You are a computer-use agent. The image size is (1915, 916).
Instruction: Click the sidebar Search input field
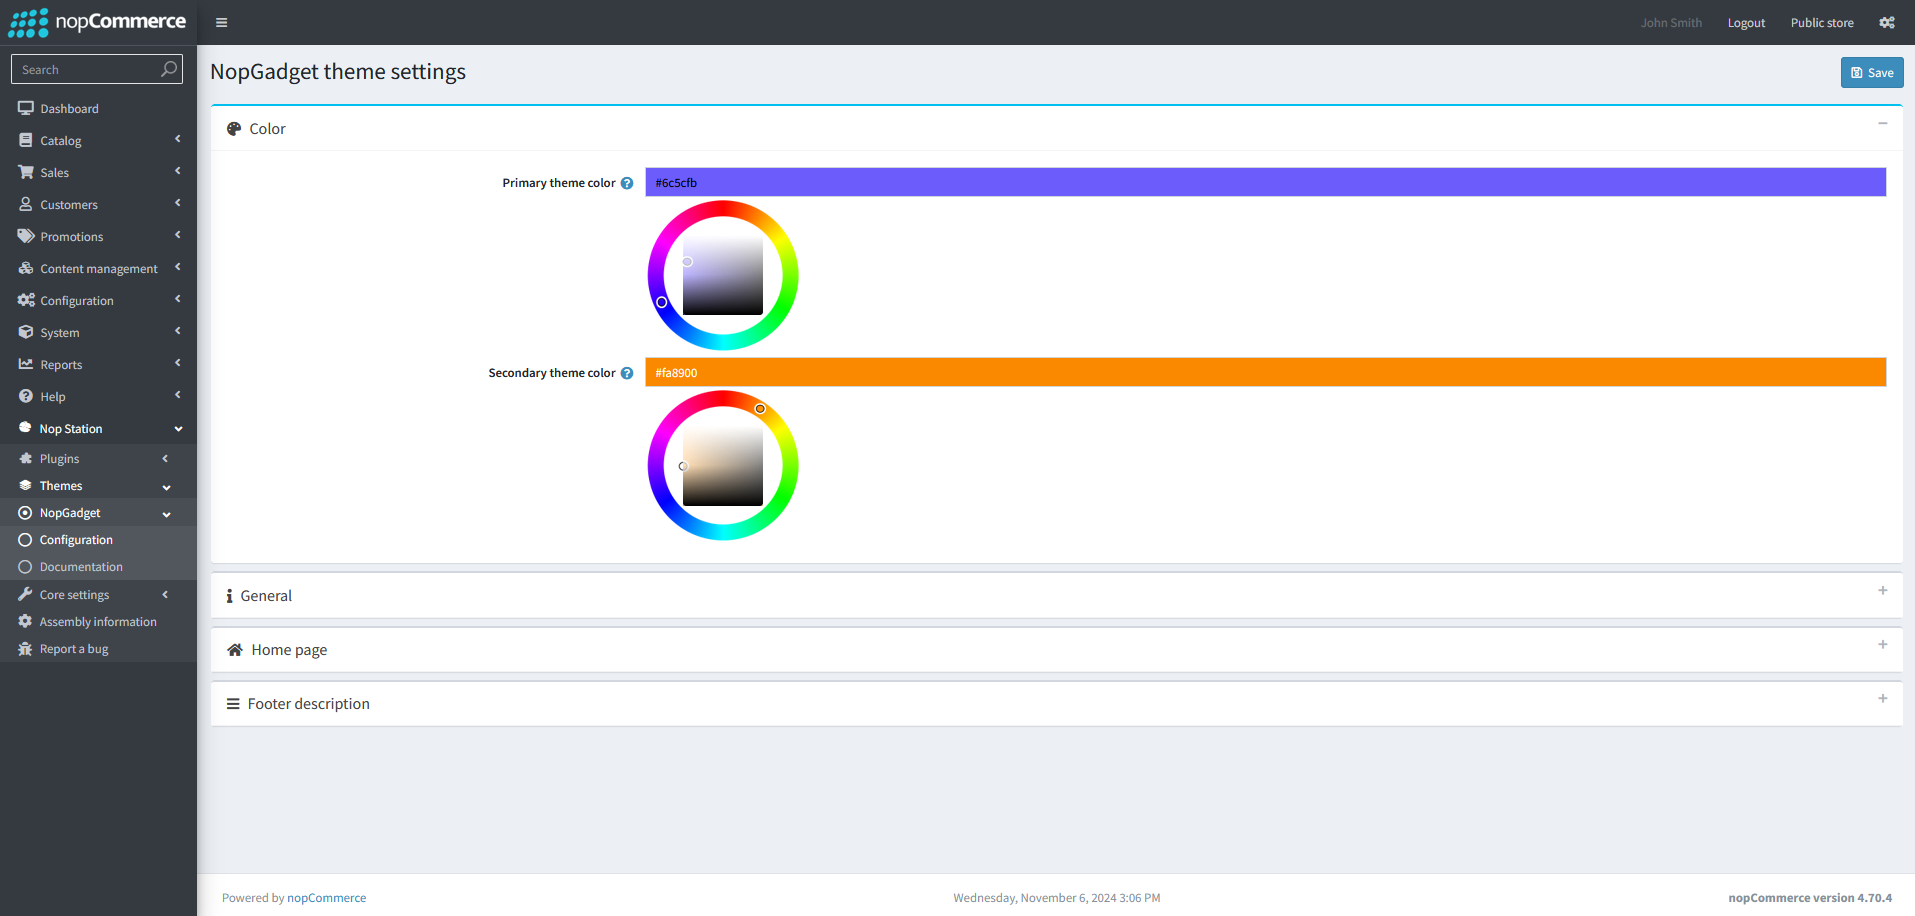86,69
